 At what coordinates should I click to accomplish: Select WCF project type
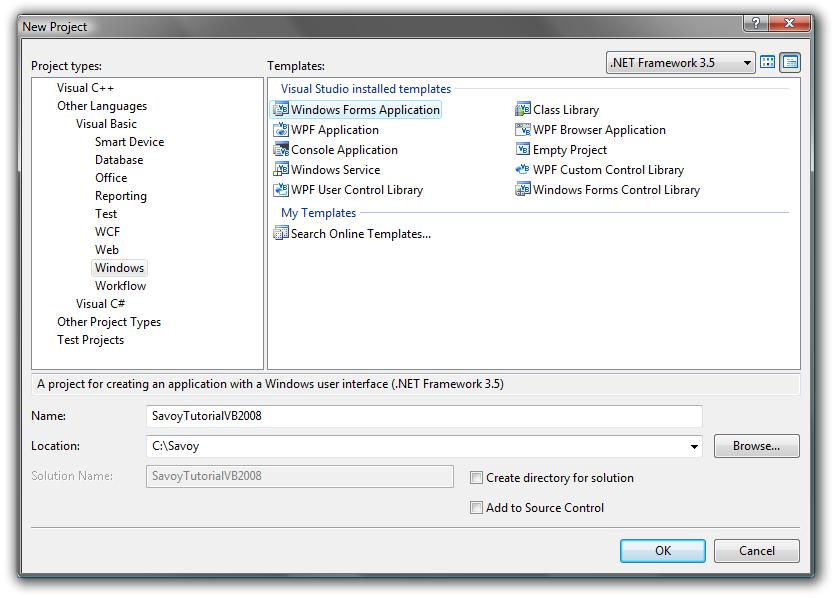(x=107, y=232)
